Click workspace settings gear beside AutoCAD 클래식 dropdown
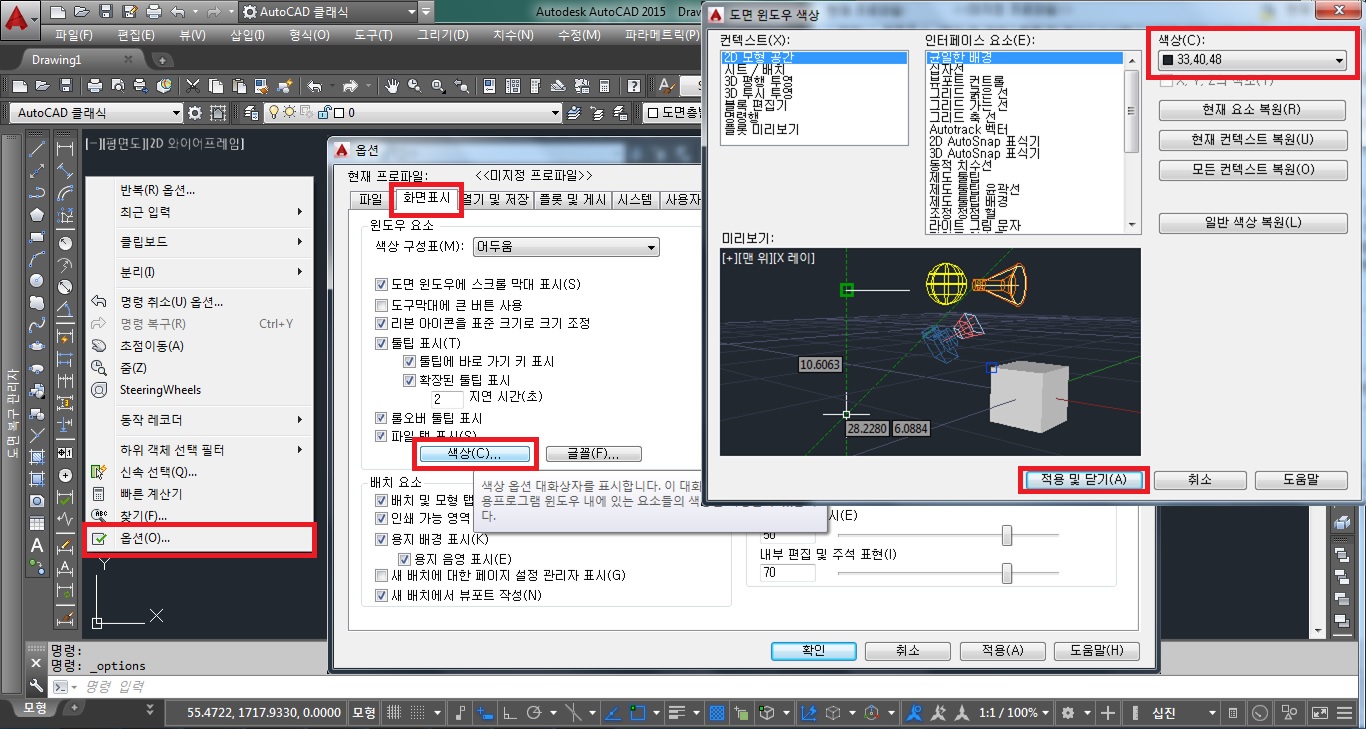Screen dimensions: 1366x729 click(194, 113)
